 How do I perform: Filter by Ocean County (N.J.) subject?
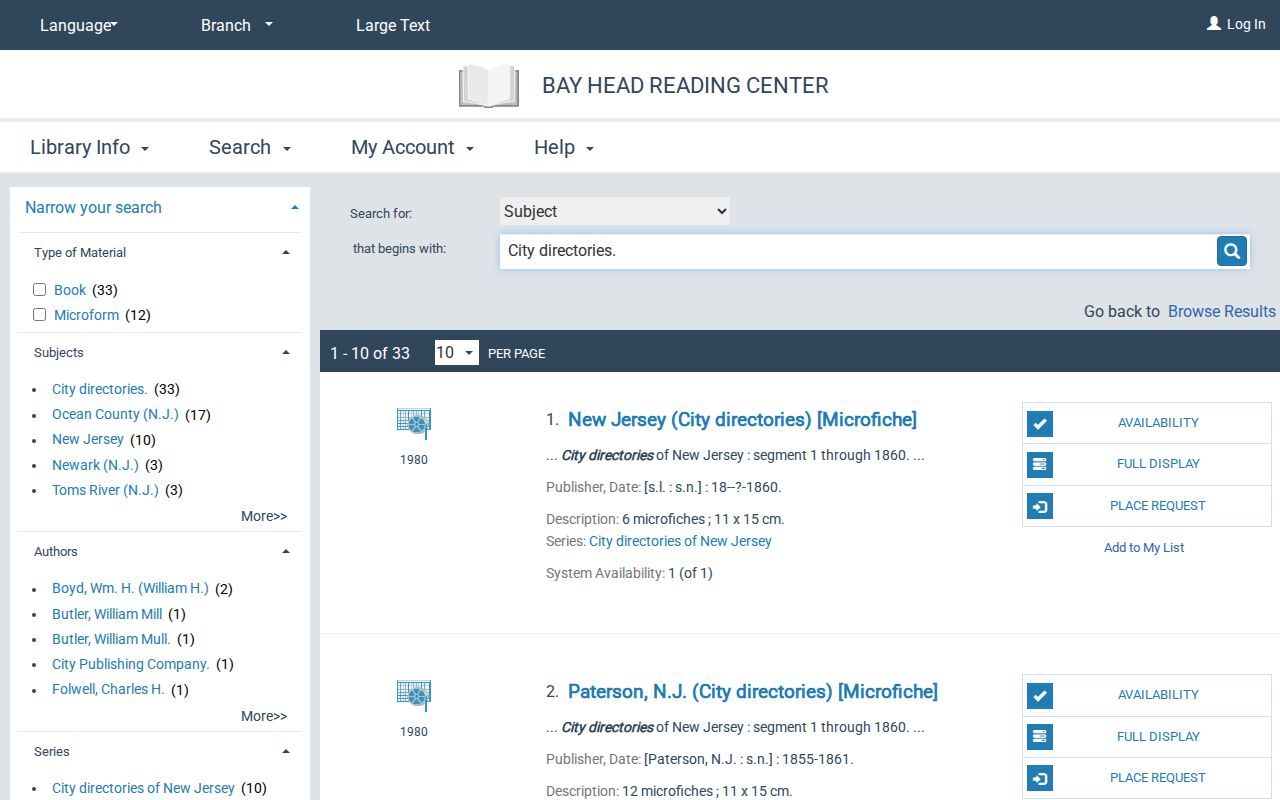[116, 414]
